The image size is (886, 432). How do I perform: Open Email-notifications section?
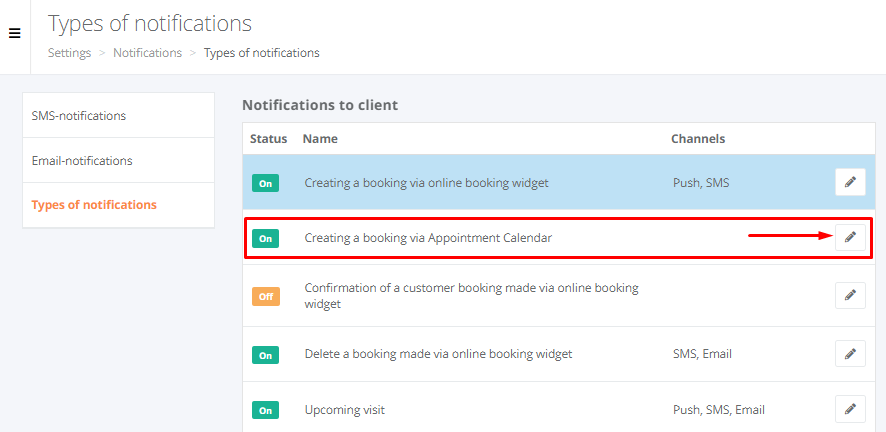coord(119,160)
